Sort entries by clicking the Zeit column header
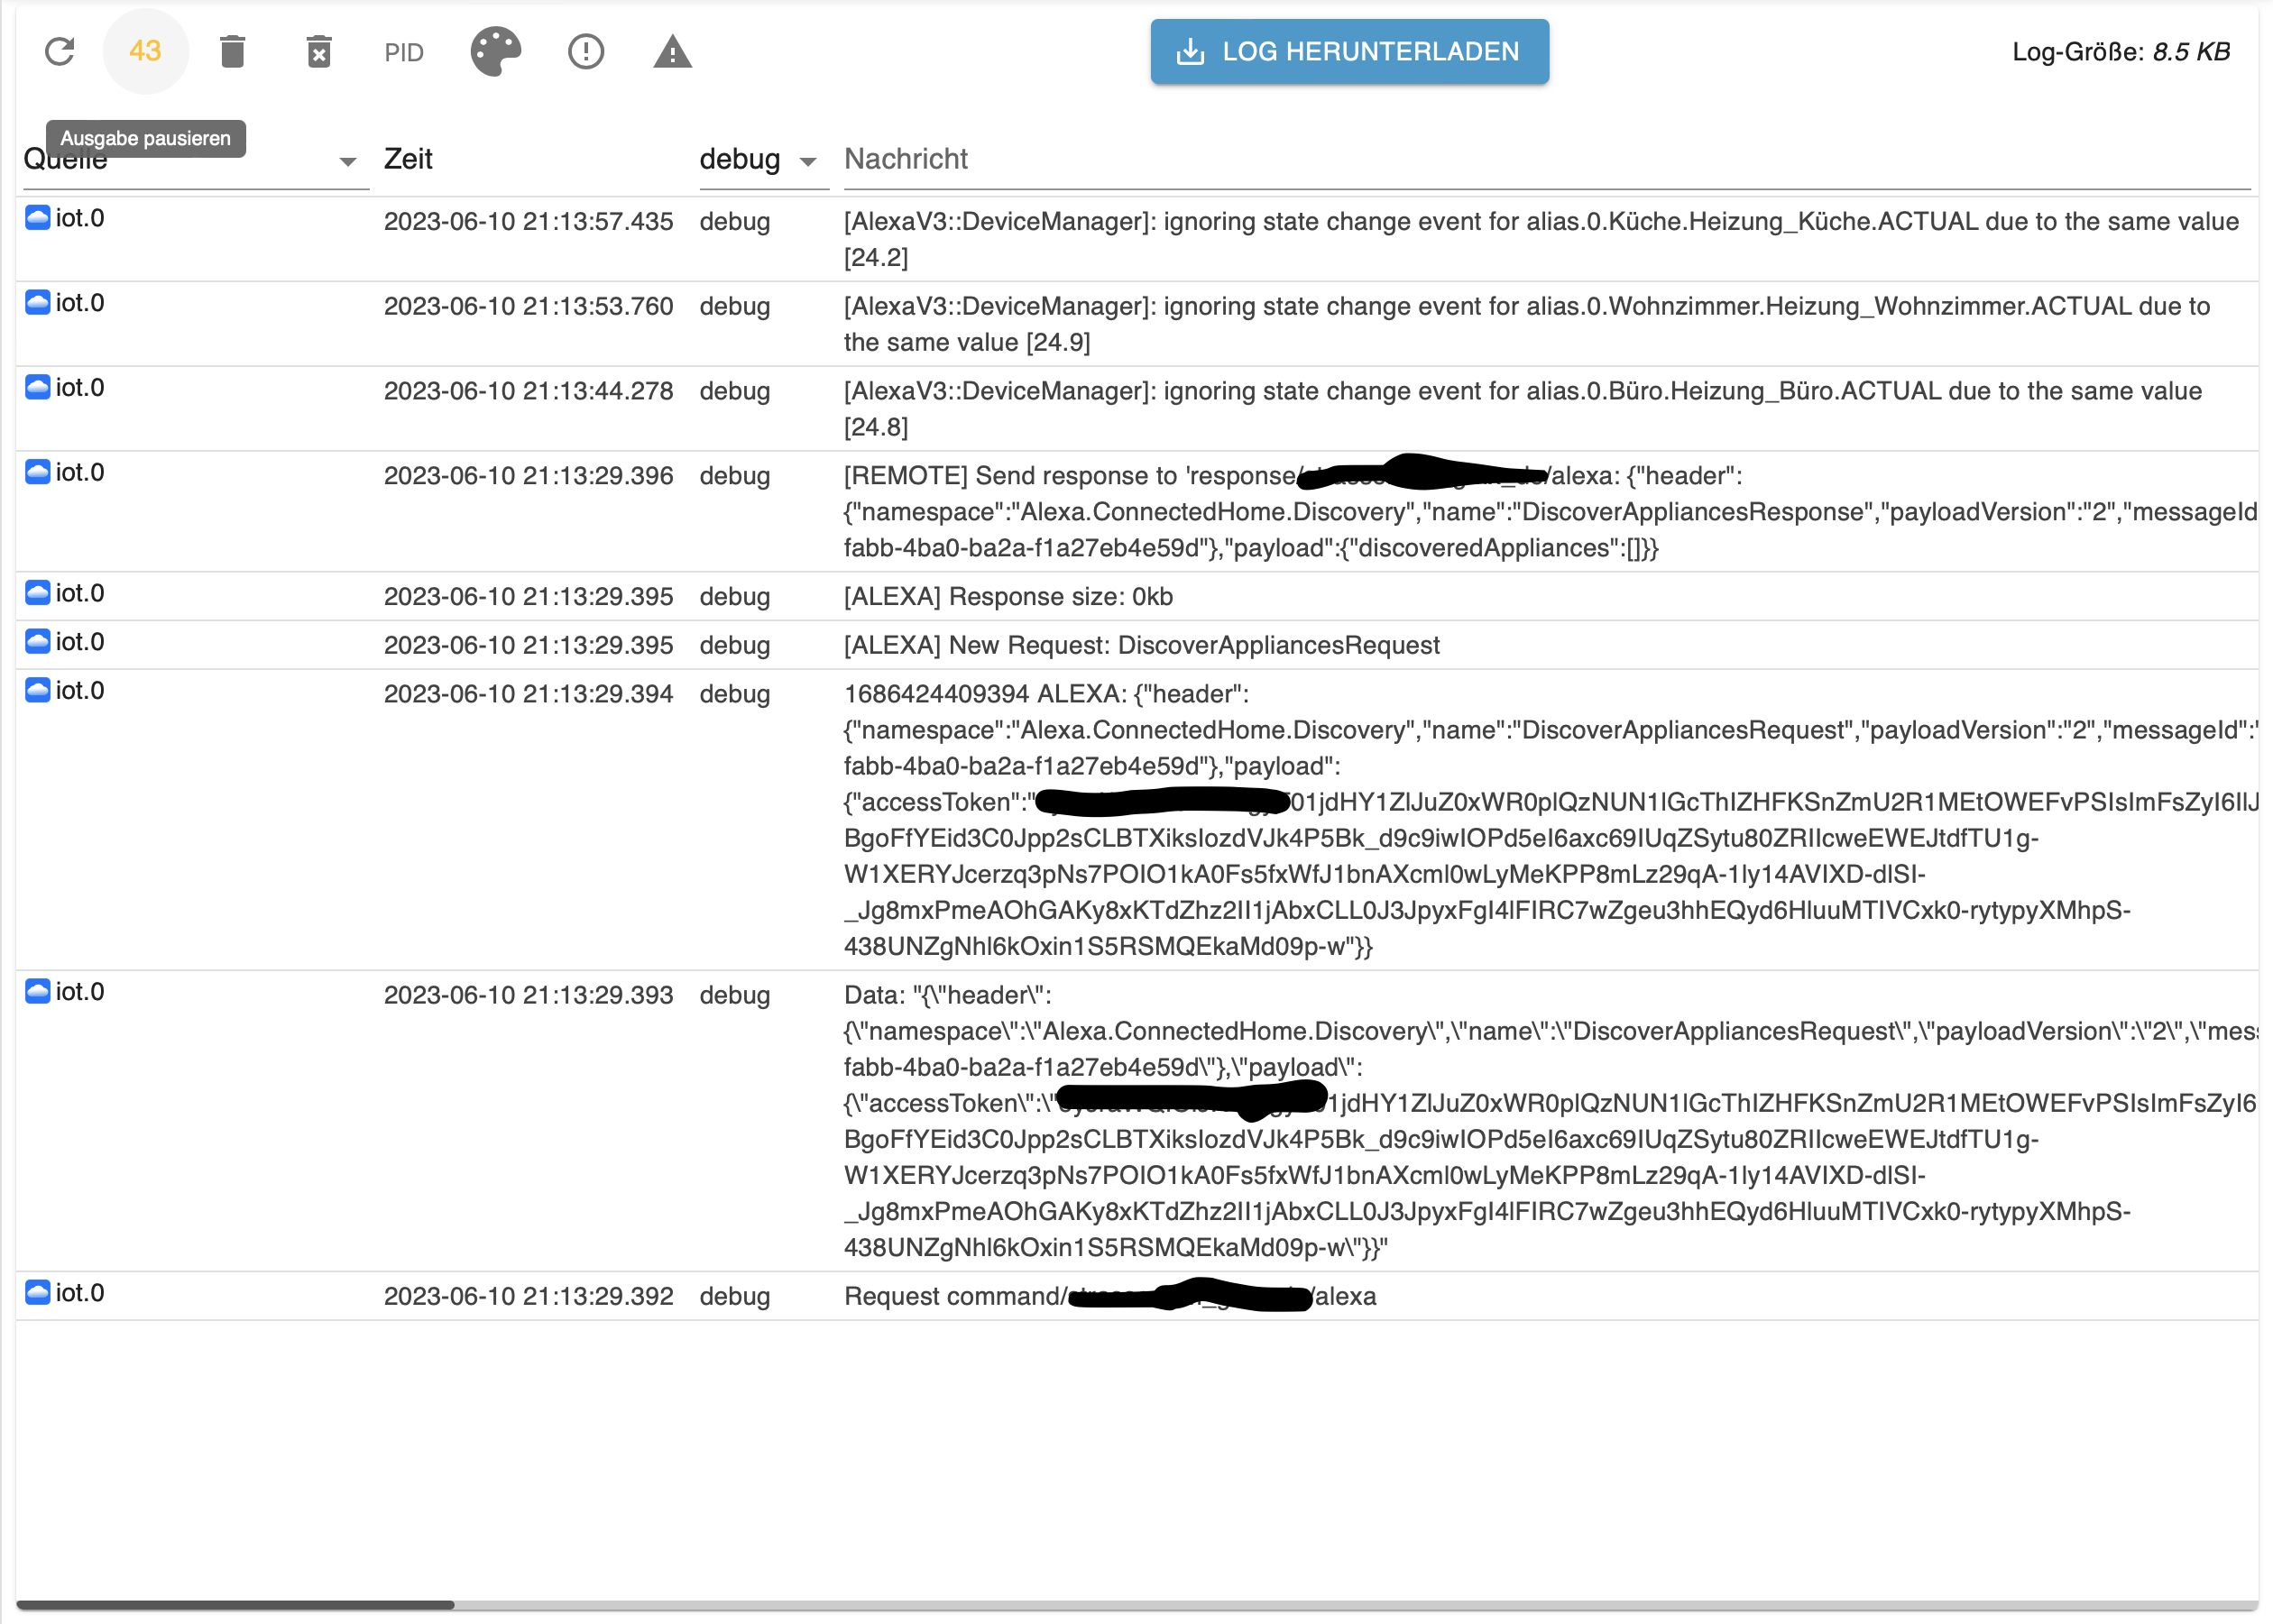This screenshot has width=2273, height=1624. [408, 158]
